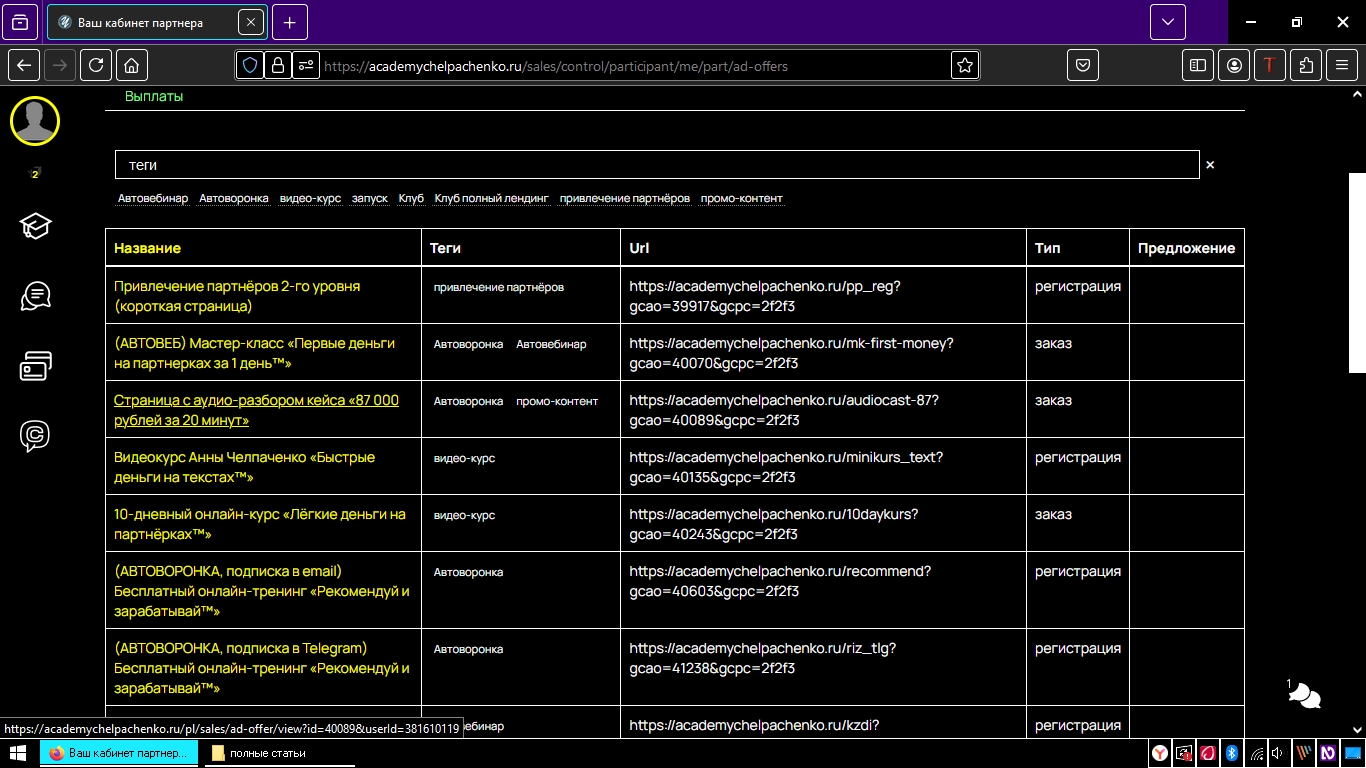
Task: Reload the page with the refresh icon
Action: tap(95, 65)
